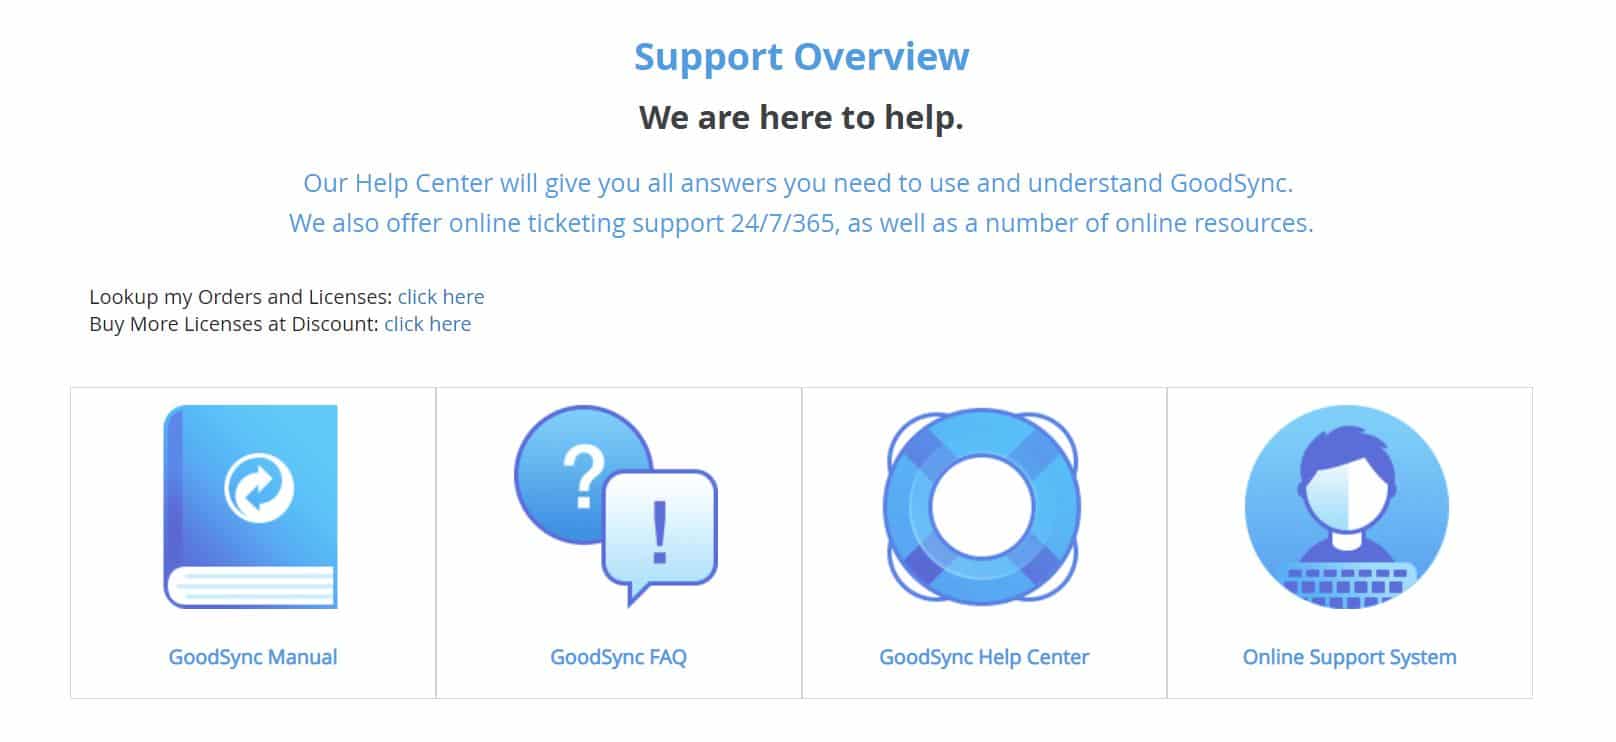1616x742 pixels.
Task: Click the 'We are here to help' subheading
Action: pyautogui.click(x=801, y=117)
